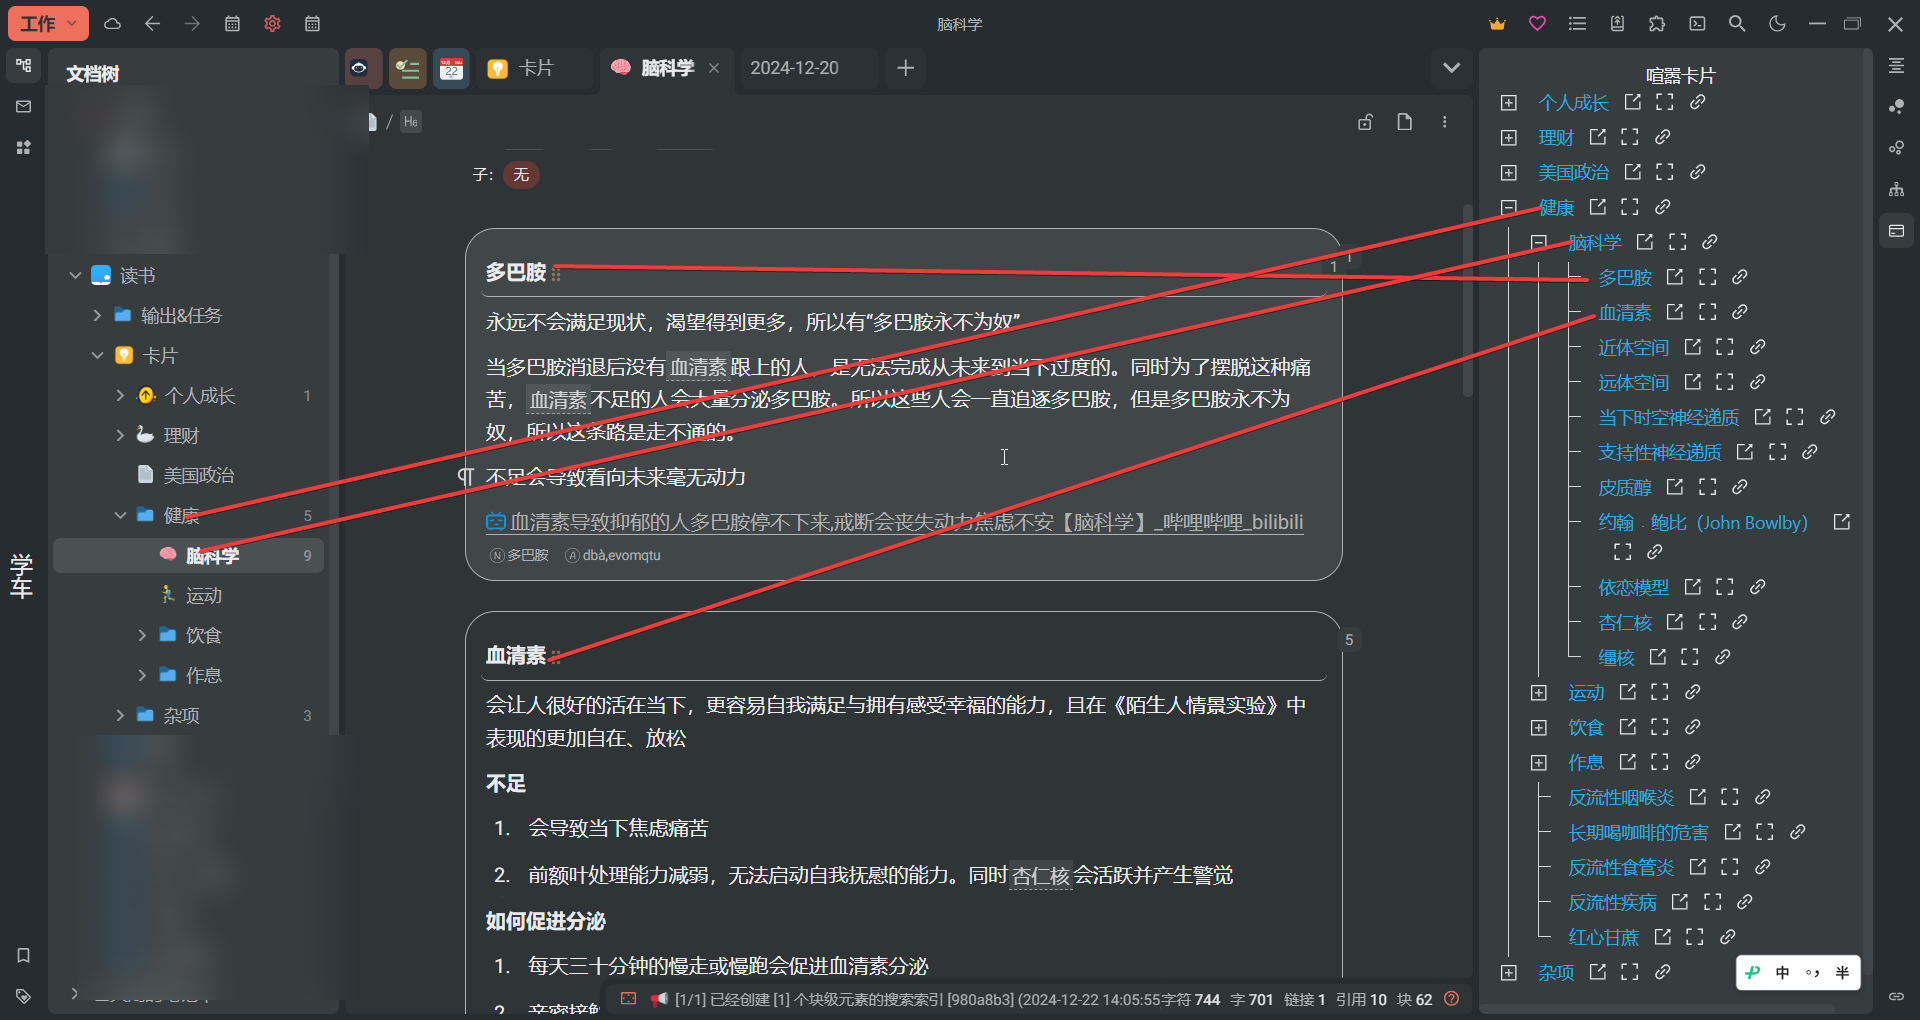The image size is (1920, 1020).
Task: Open the bookmark dock icon
Action: pos(24,956)
